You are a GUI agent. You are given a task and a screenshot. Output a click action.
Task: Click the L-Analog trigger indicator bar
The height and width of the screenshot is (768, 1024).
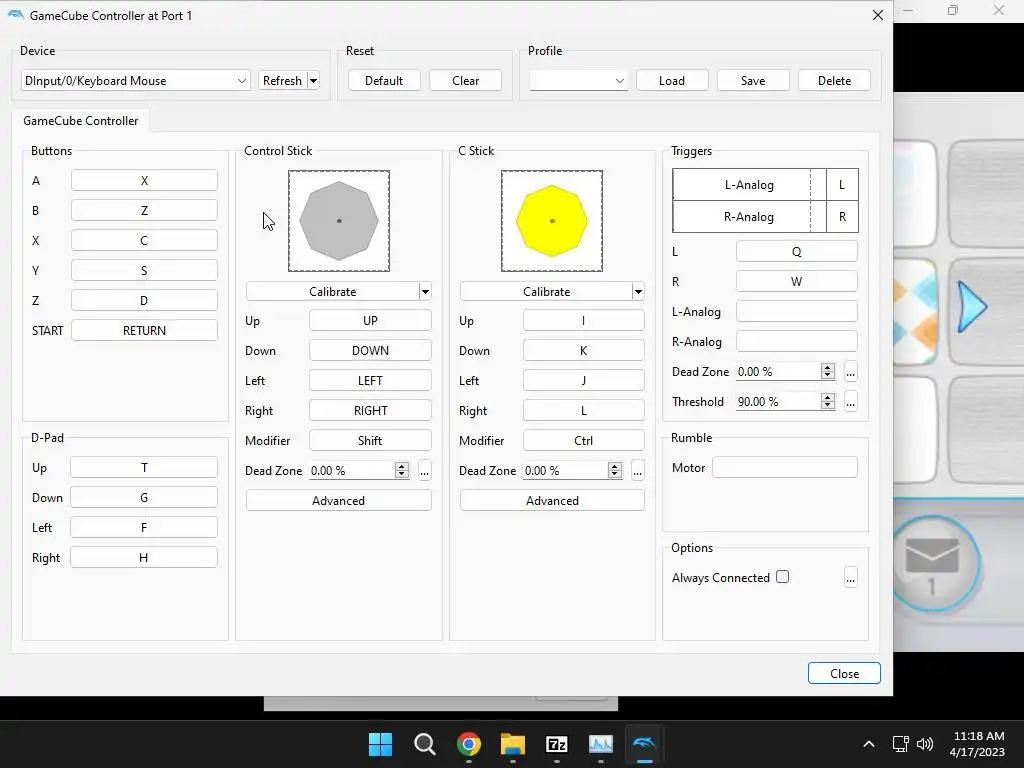pyautogui.click(x=749, y=185)
